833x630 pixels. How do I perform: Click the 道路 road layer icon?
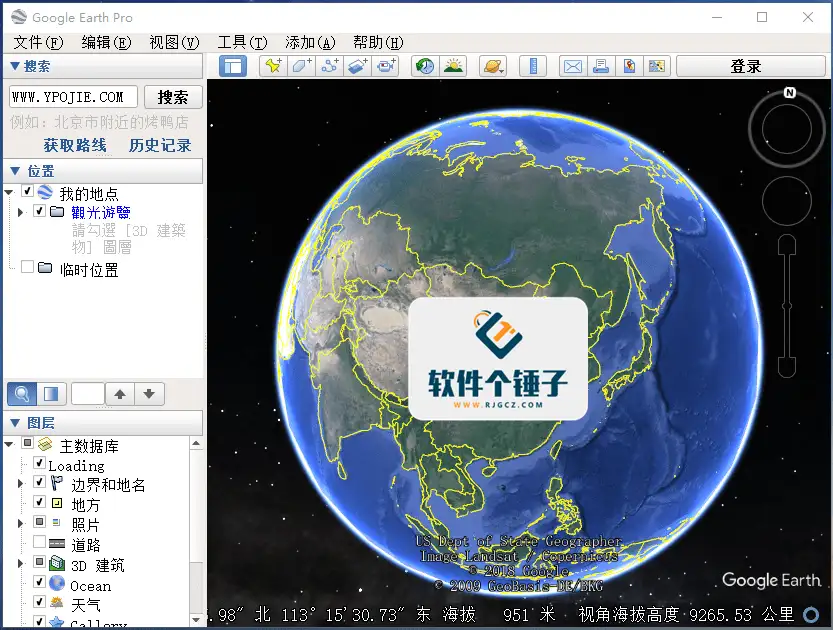[x=57, y=543]
